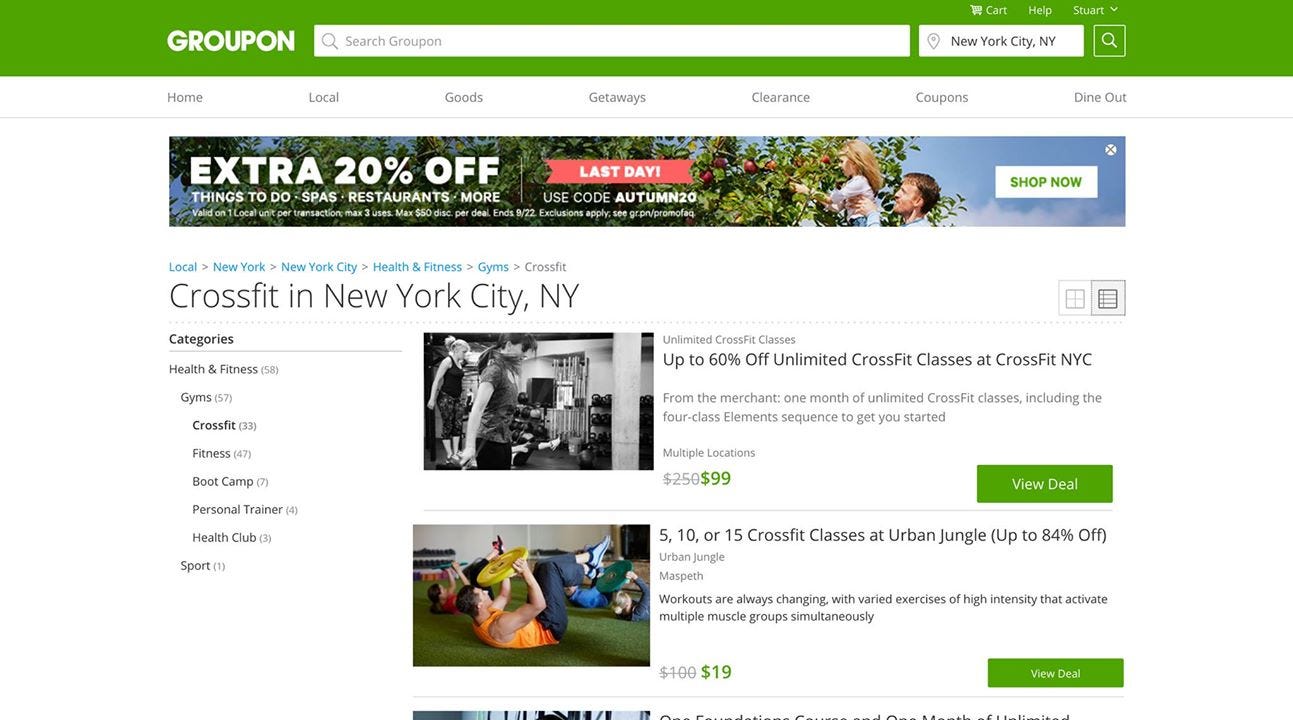The height and width of the screenshot is (720, 1293).
Task: Select the Coupons navigation item
Action: (x=942, y=97)
